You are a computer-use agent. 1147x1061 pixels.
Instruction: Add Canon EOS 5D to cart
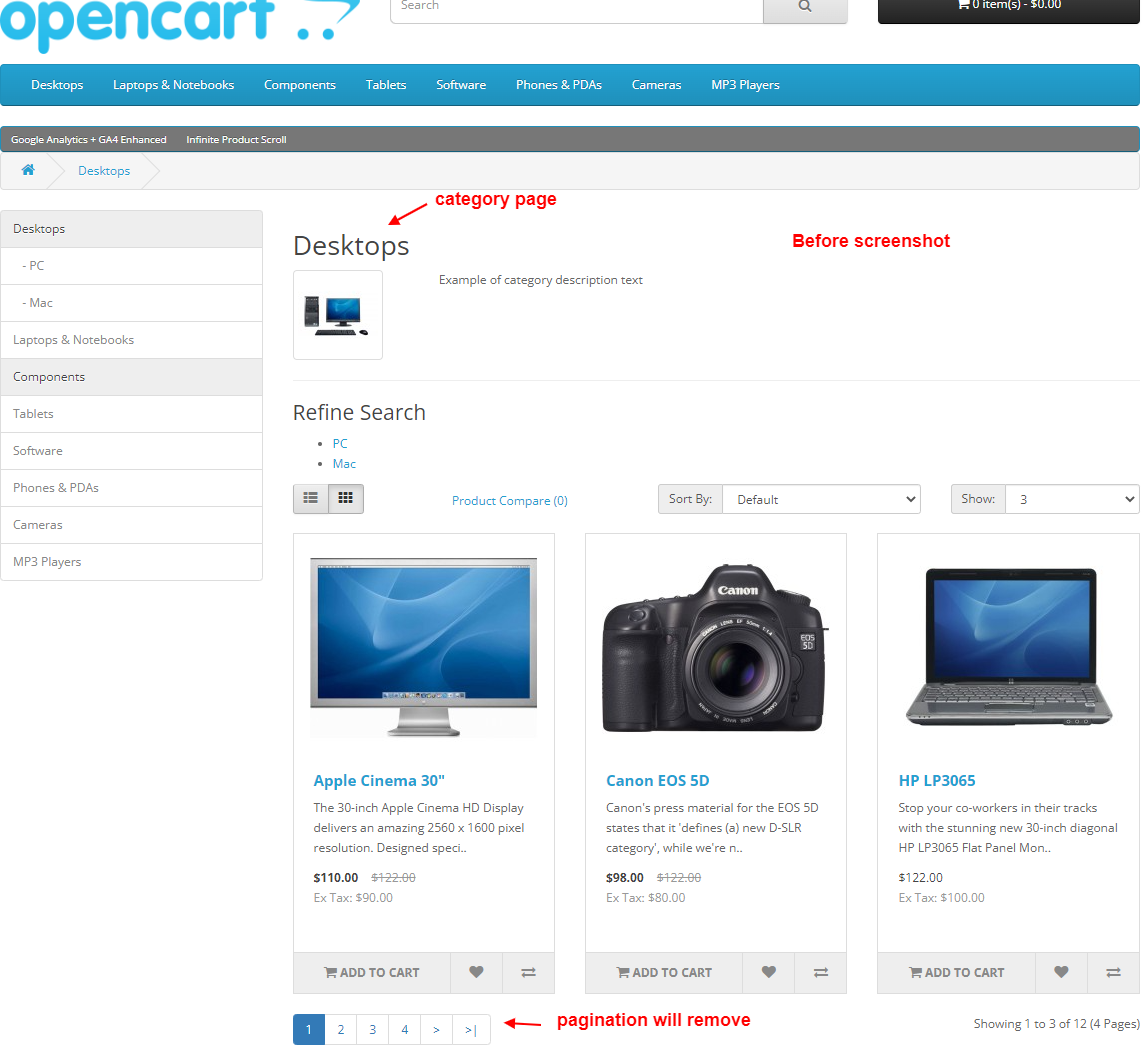(x=664, y=972)
